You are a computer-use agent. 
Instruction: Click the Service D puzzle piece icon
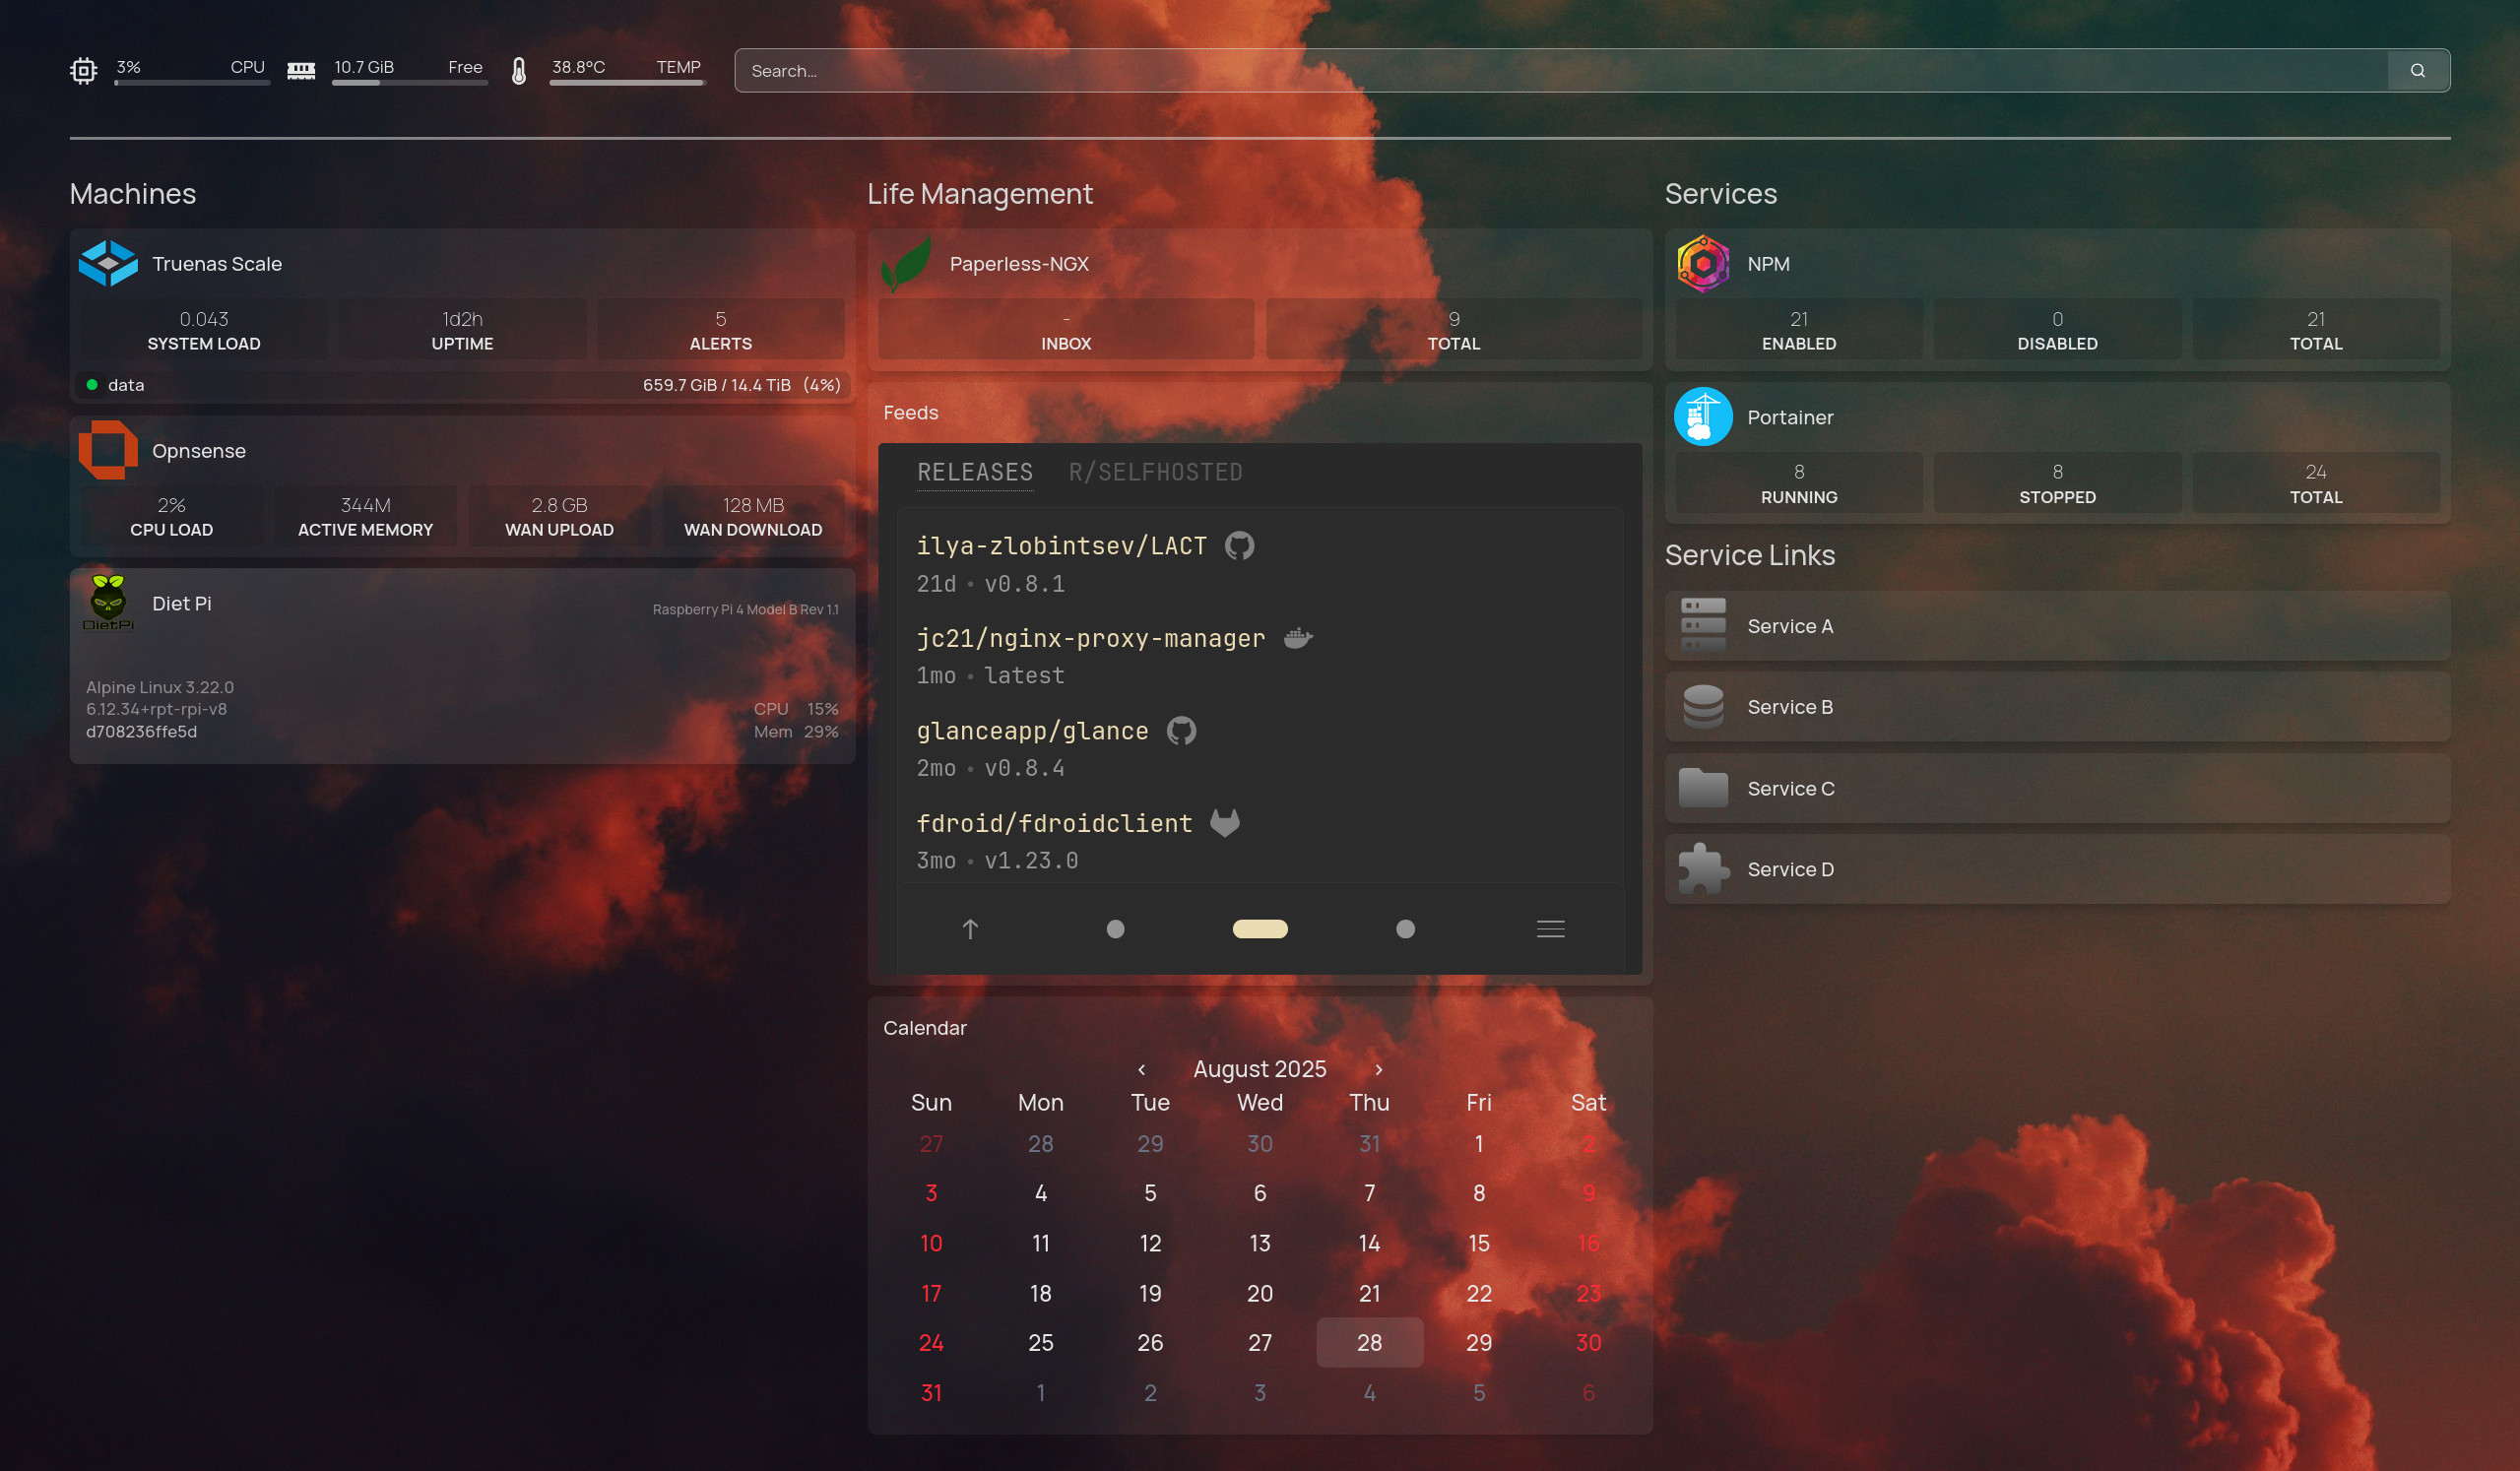pyautogui.click(x=1703, y=869)
